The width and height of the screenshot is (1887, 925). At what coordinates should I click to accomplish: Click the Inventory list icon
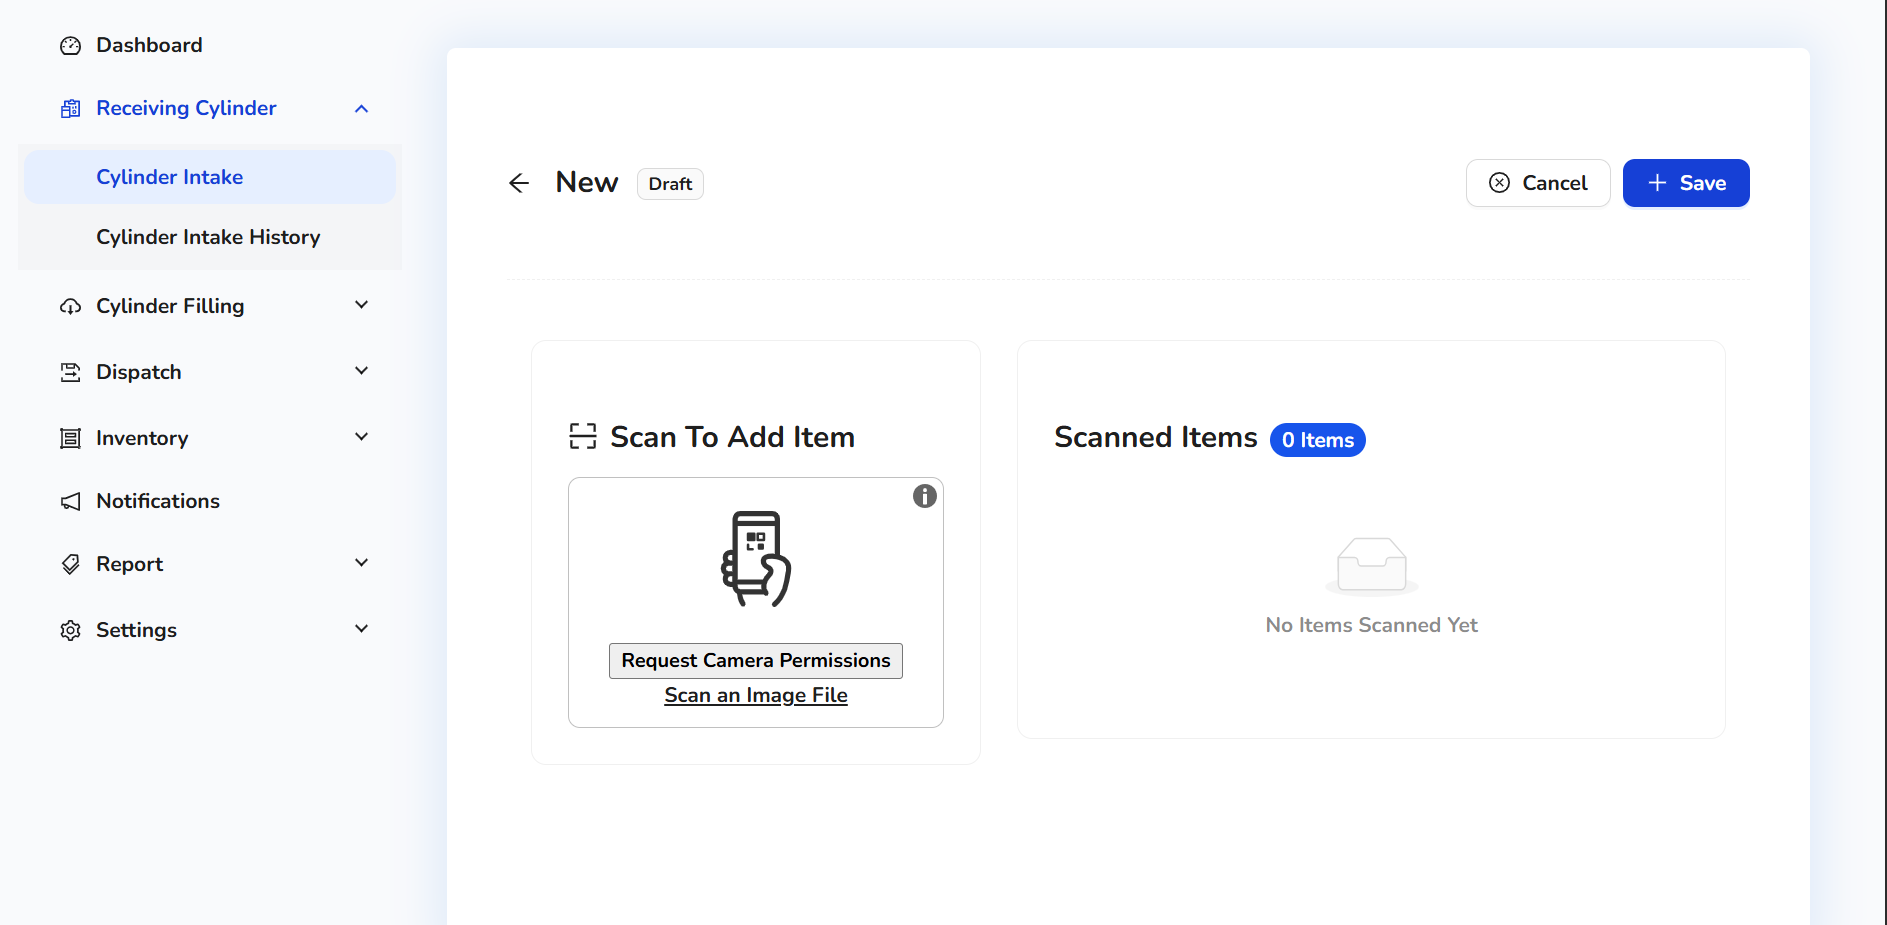click(70, 438)
